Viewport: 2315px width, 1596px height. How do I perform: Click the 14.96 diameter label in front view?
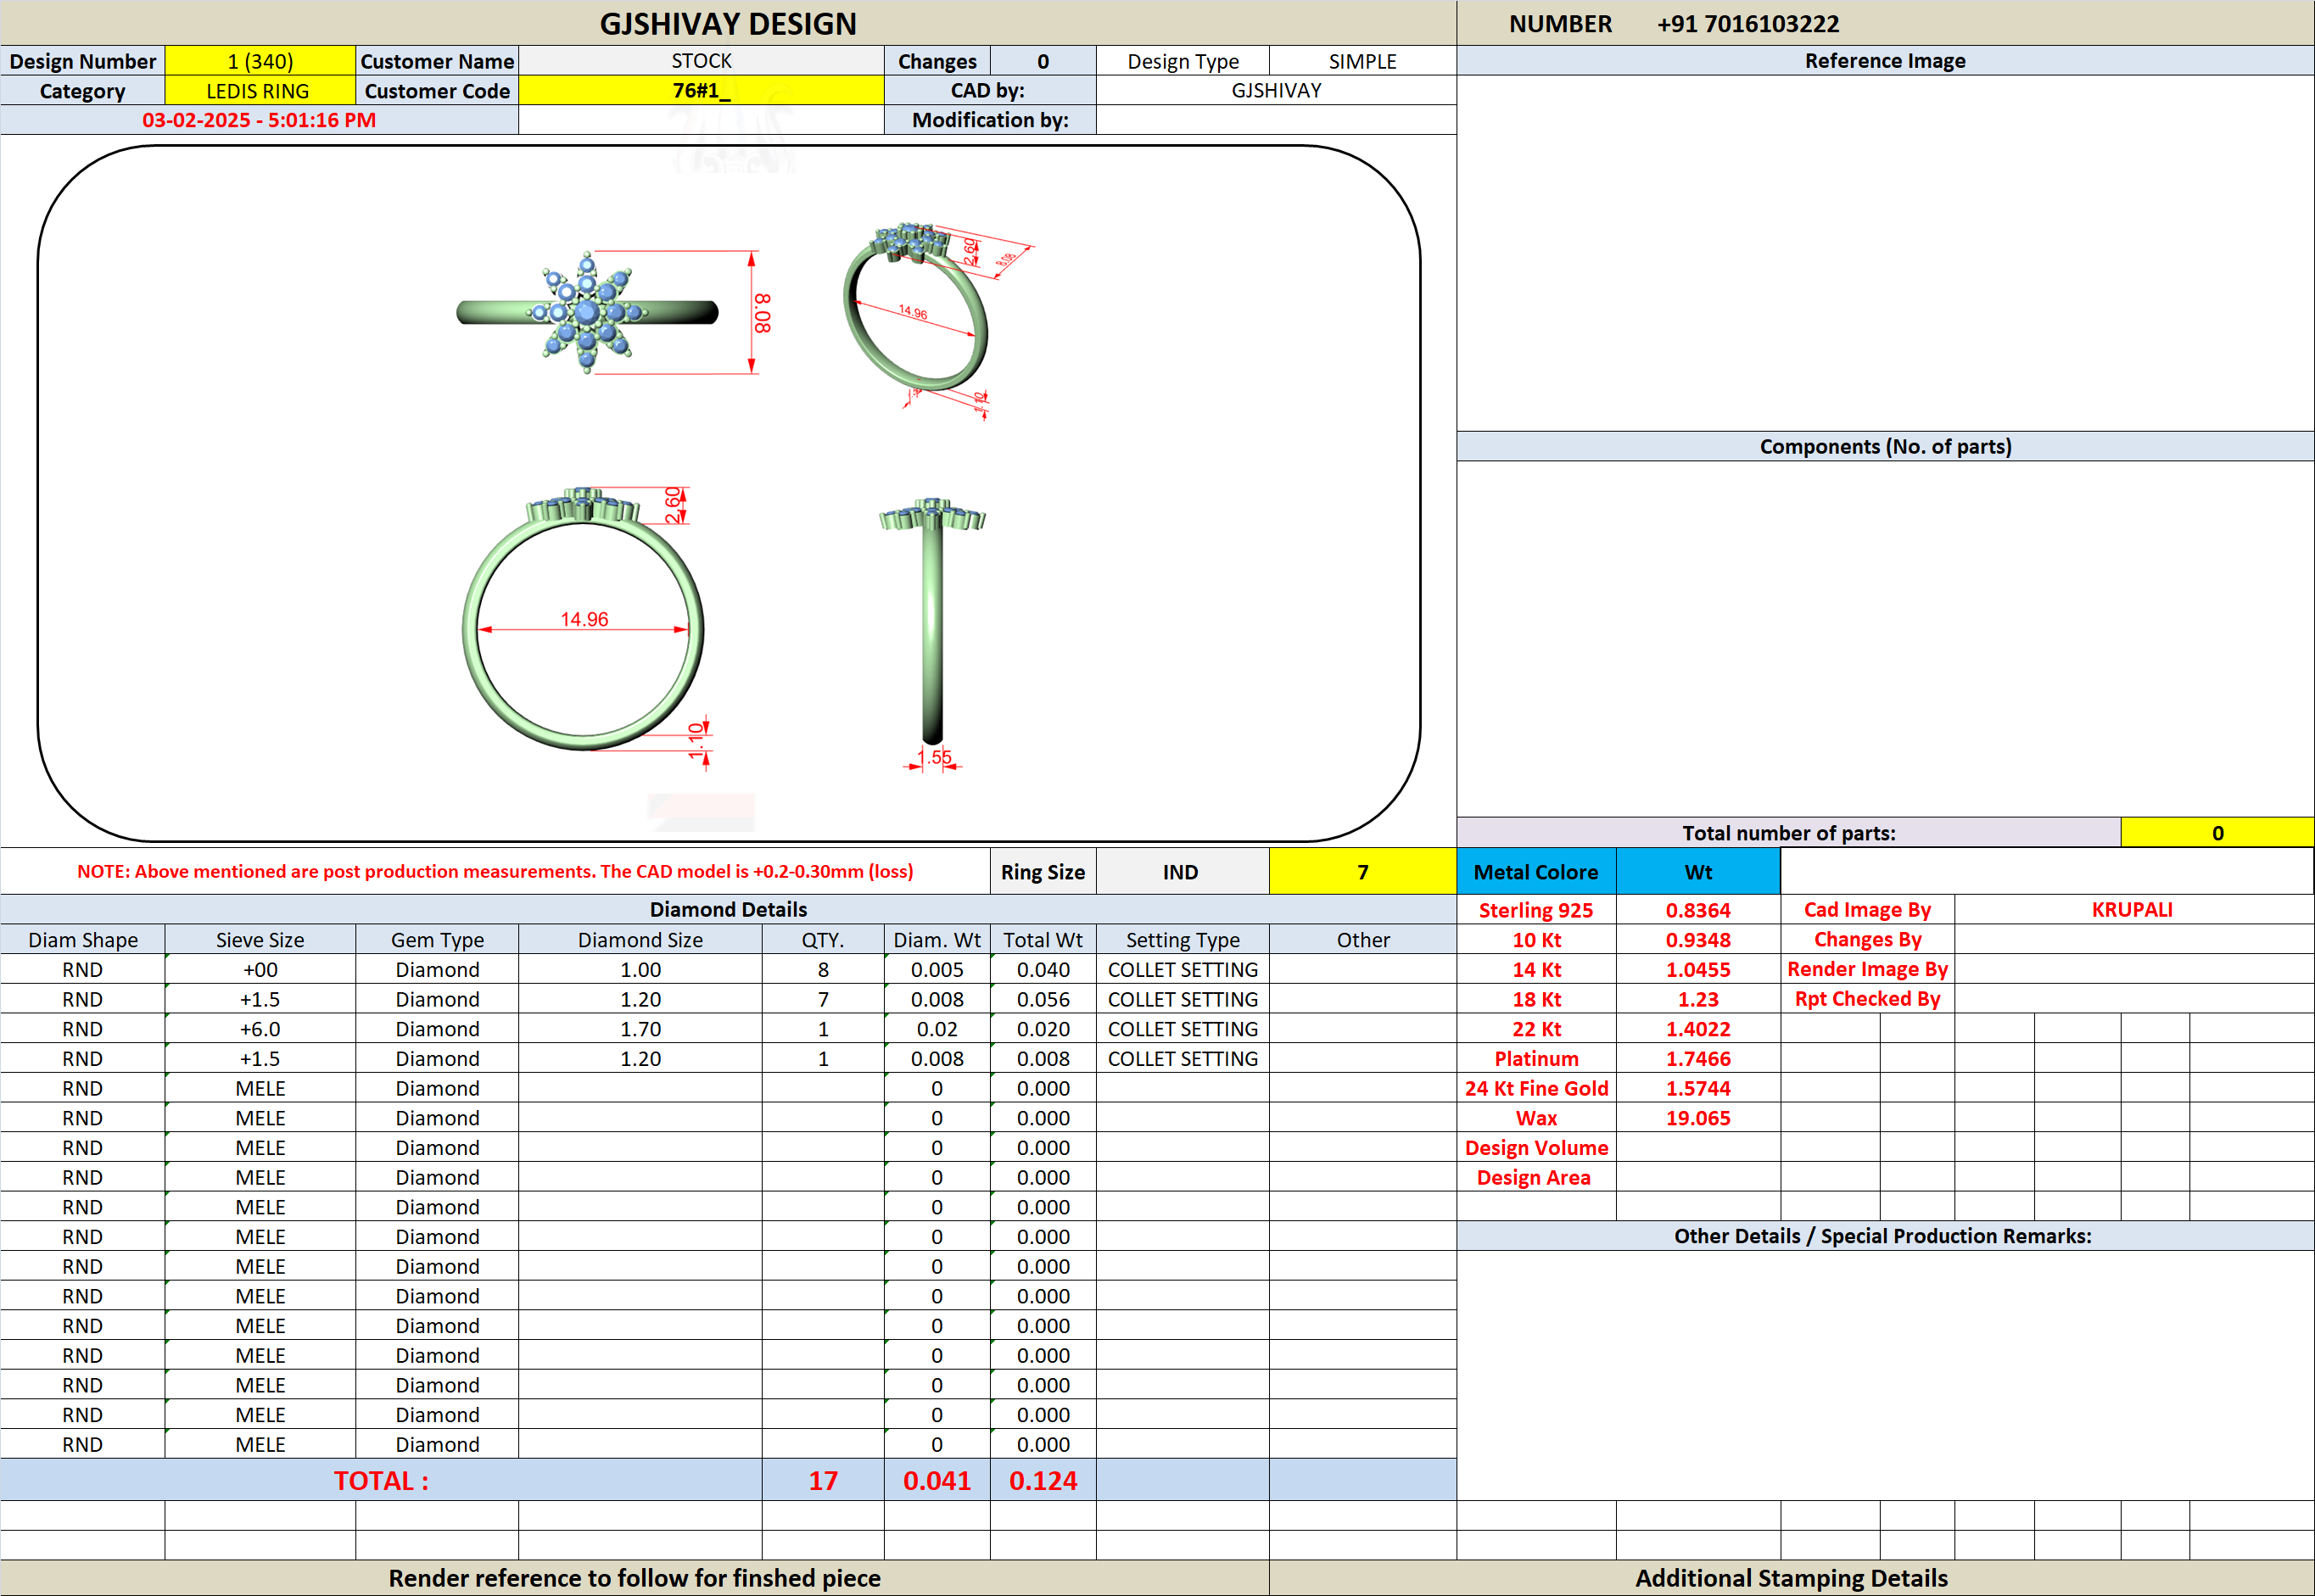point(584,619)
